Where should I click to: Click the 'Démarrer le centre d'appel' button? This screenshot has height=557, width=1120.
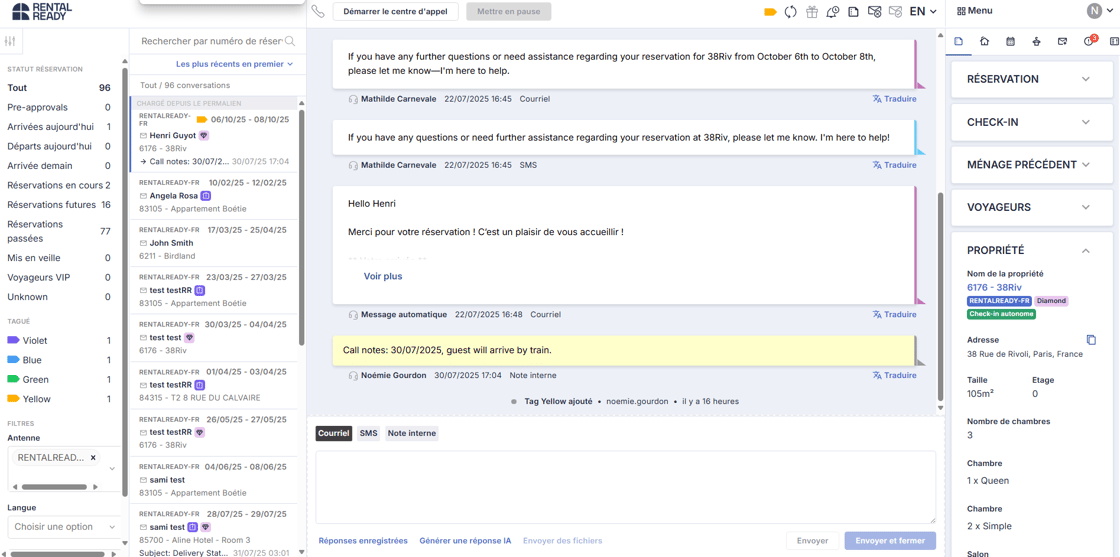pos(396,12)
